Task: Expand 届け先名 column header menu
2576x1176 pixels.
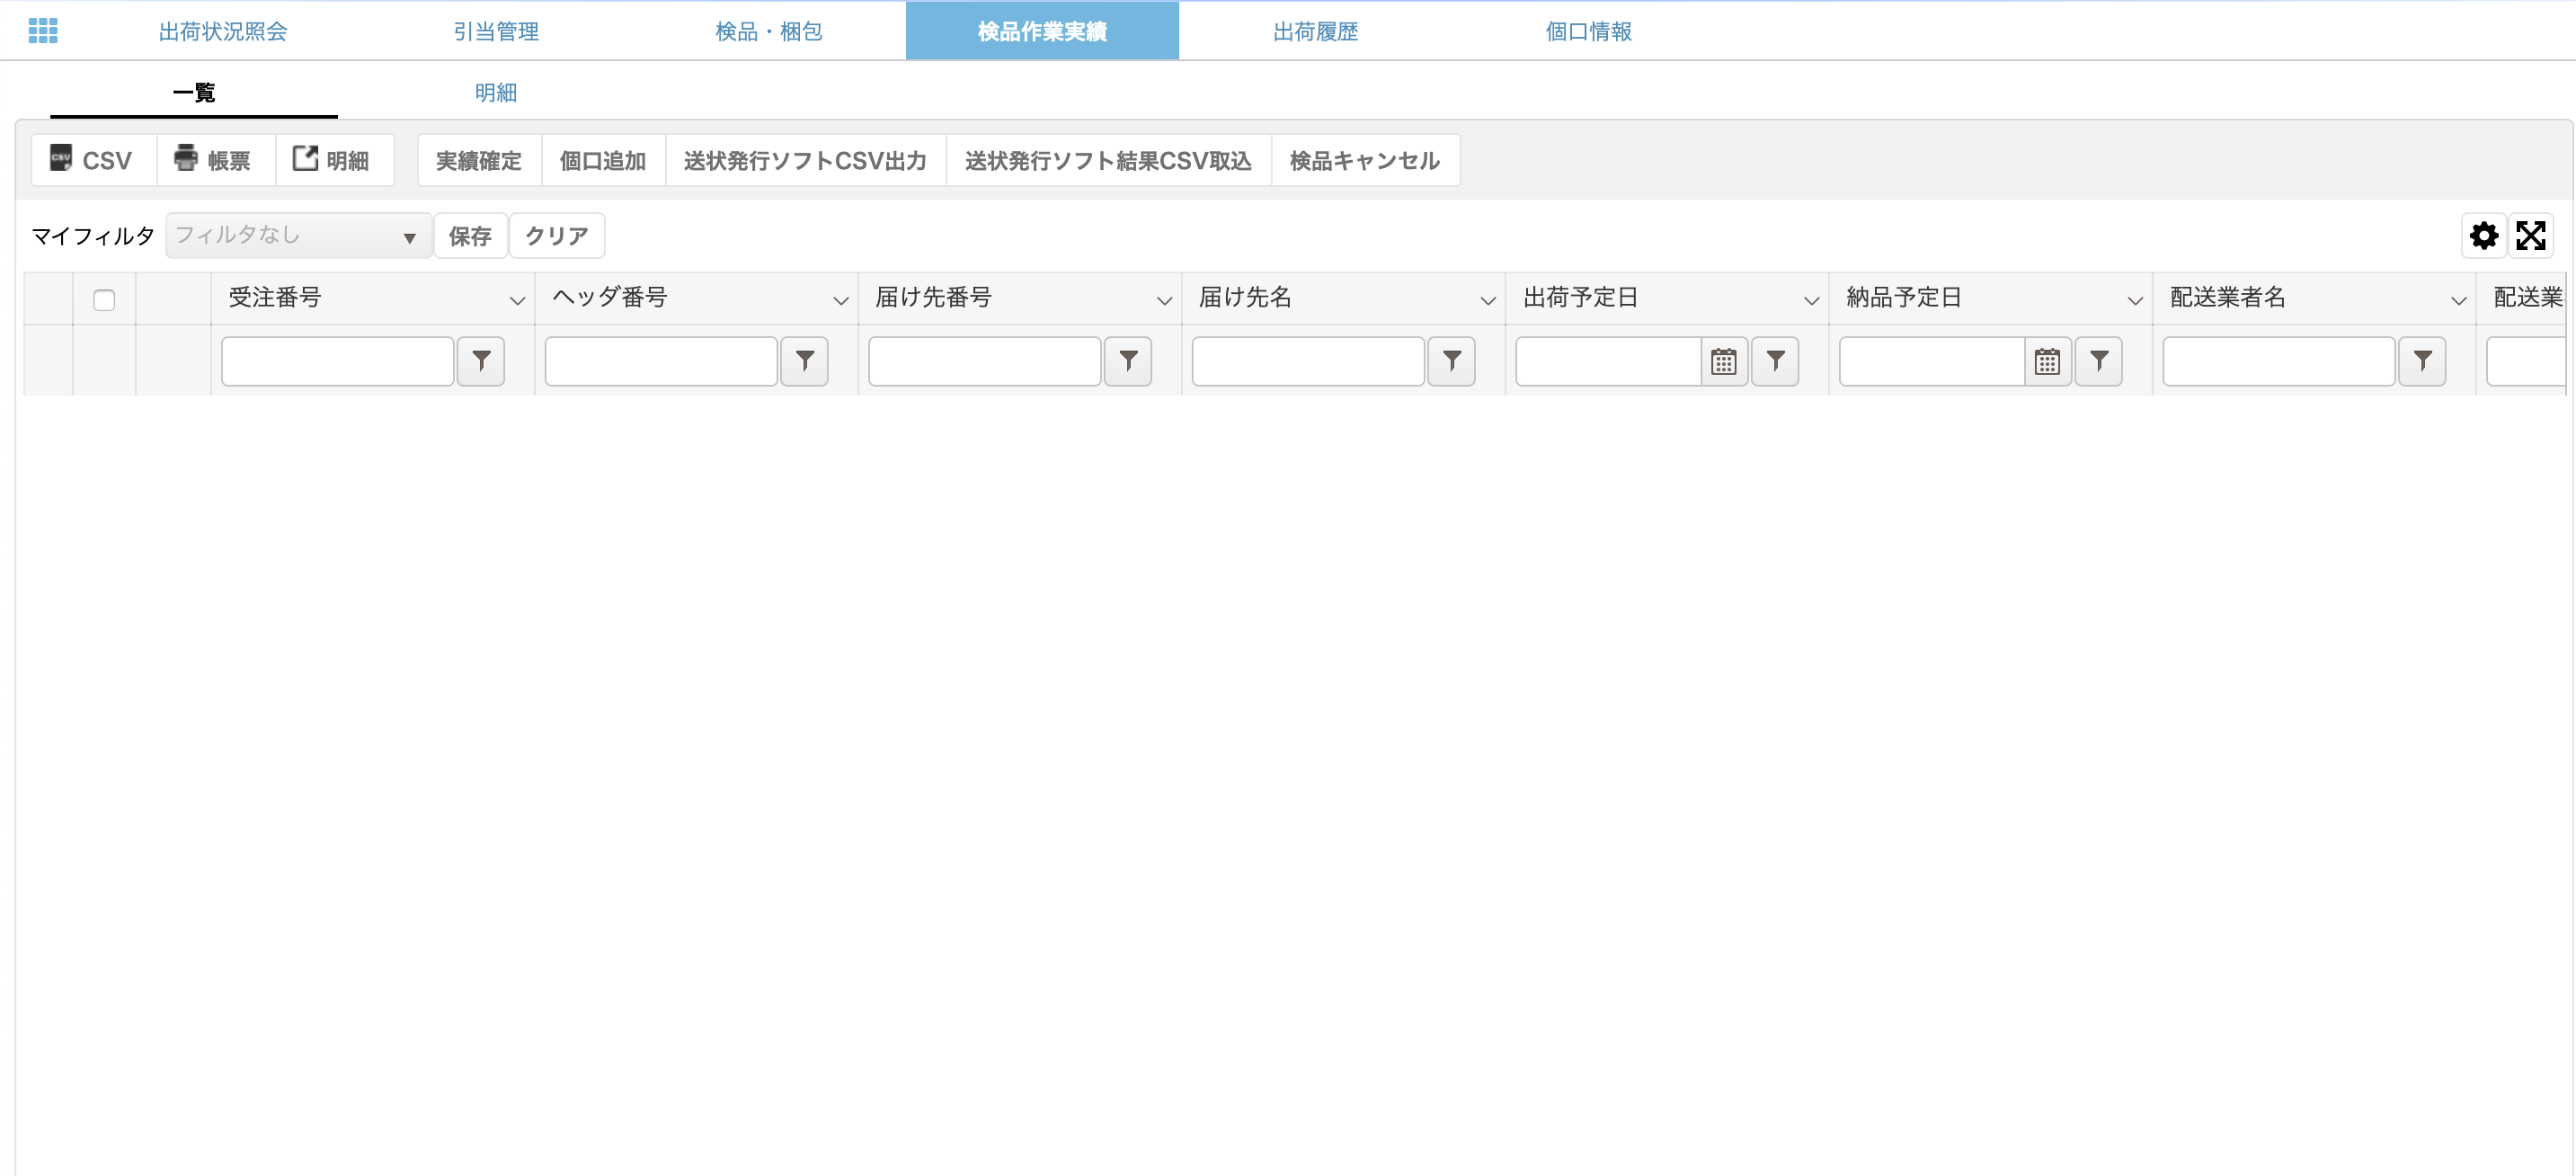Action: 1488,300
